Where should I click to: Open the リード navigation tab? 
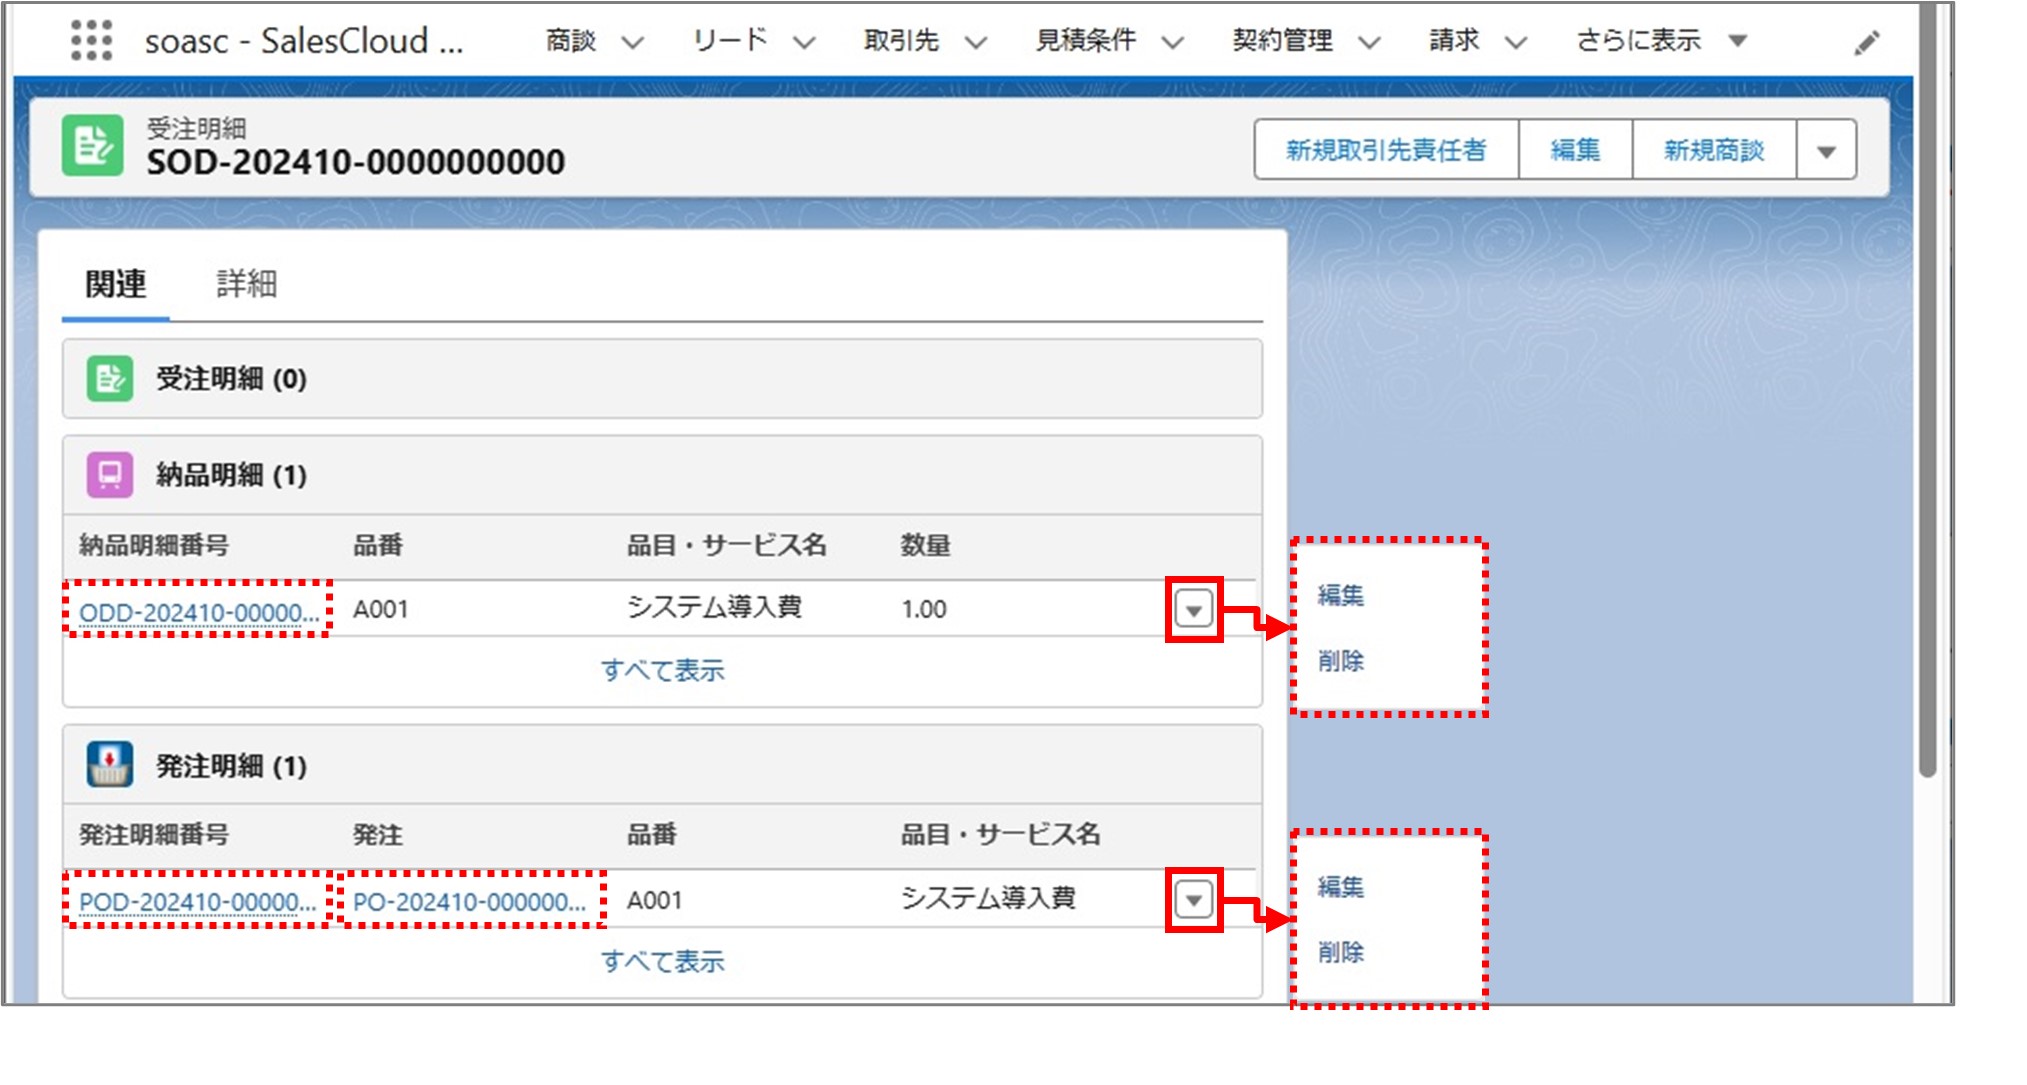[730, 41]
